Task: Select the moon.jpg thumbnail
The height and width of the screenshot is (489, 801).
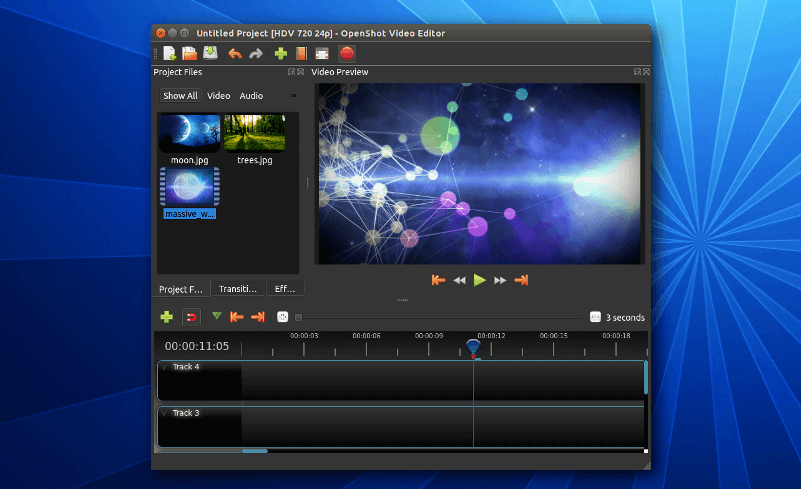Action: tap(190, 133)
